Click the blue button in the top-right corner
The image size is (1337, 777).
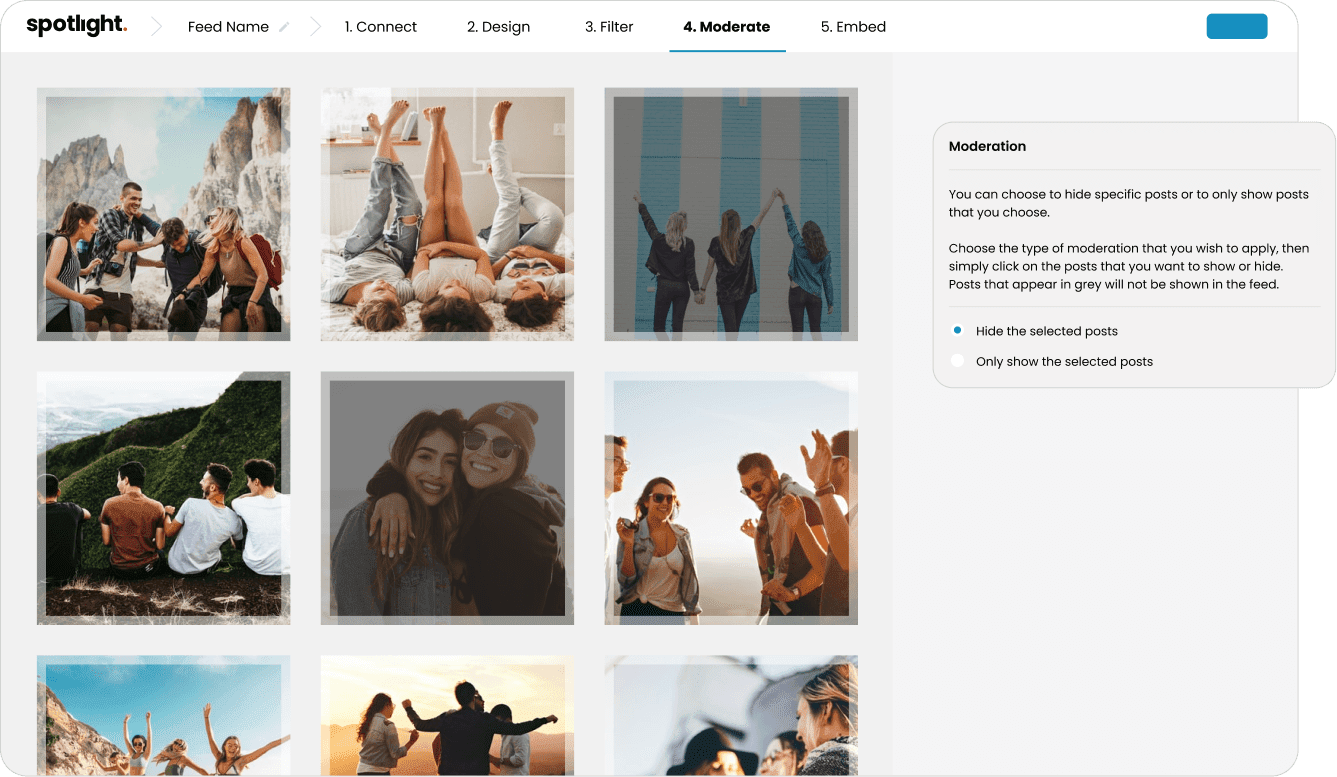click(1236, 26)
